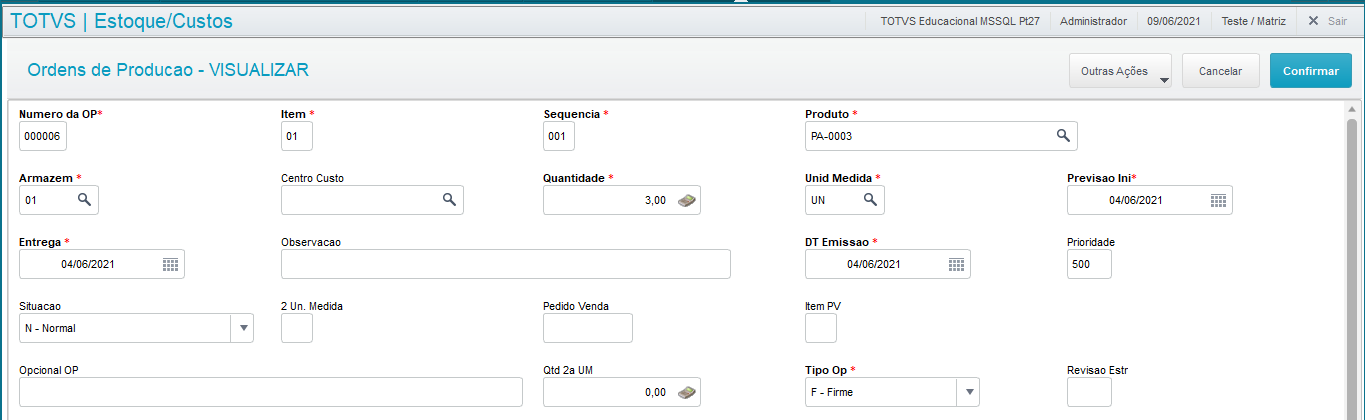Click the TOTVS Educacional MSSQL Pt27 text

[961, 21]
